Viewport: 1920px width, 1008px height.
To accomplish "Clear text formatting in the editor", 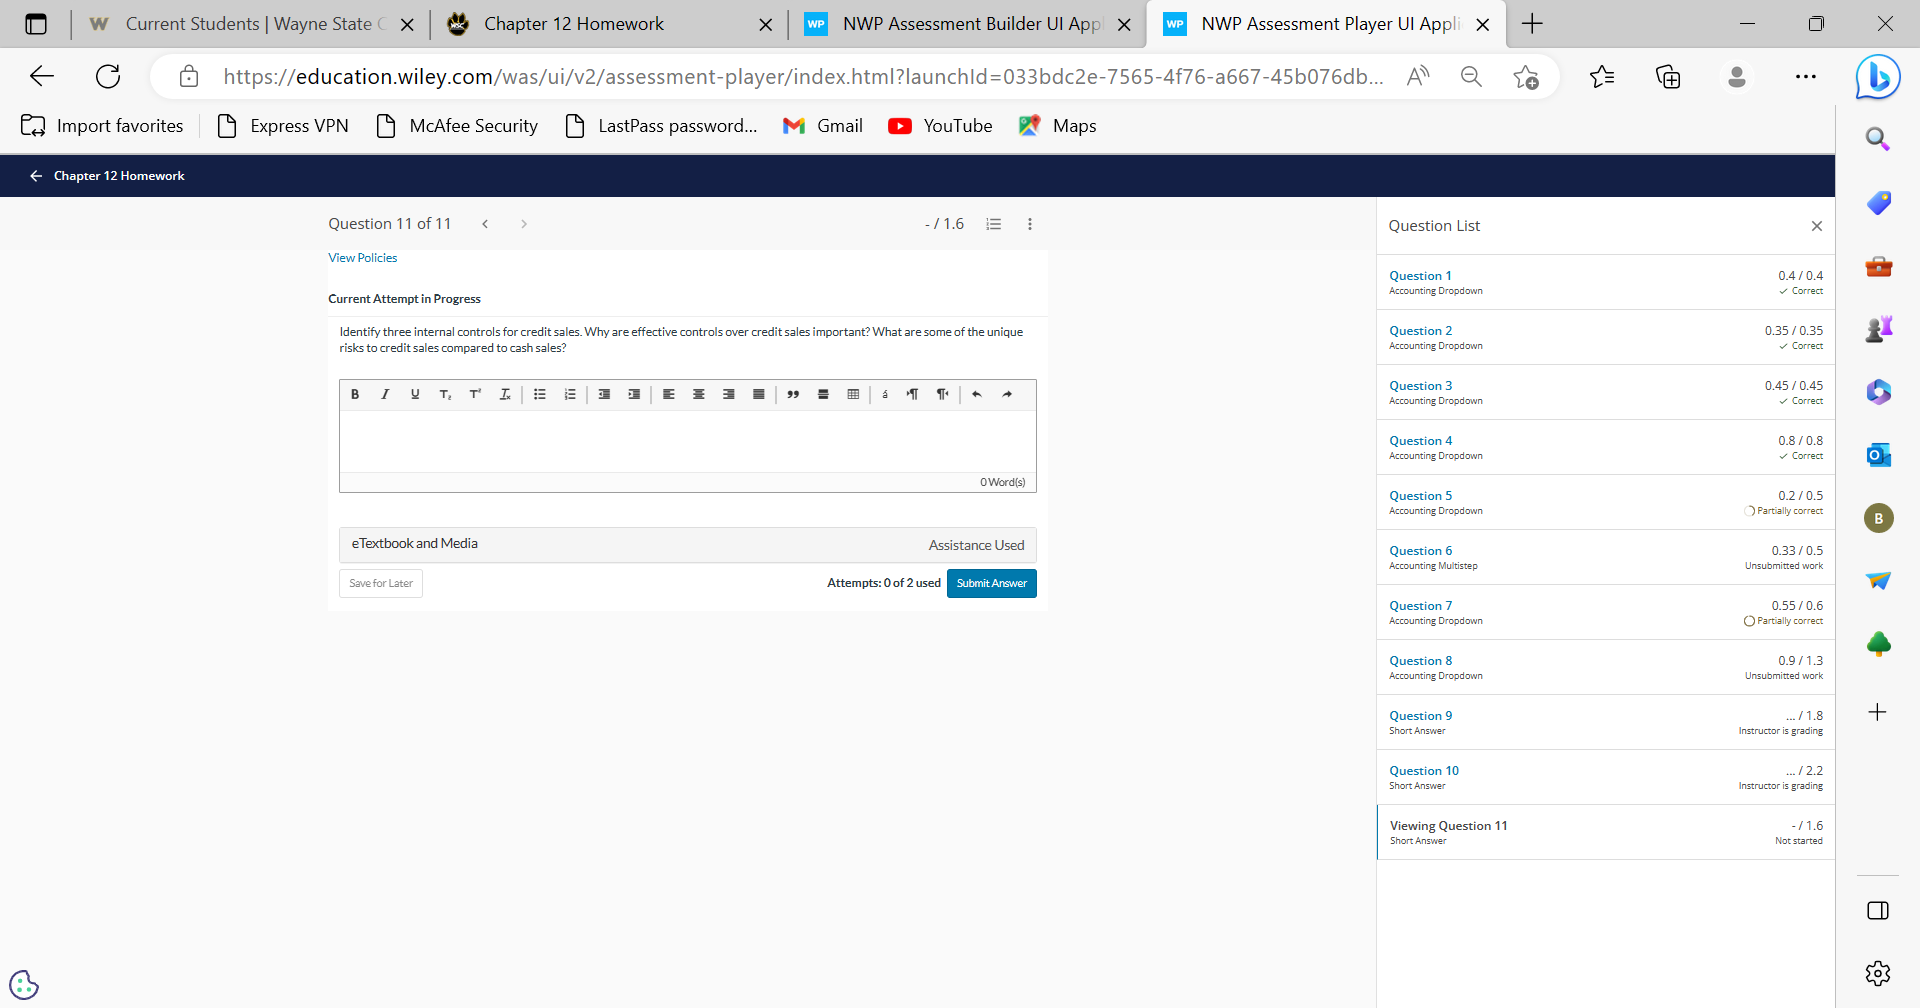I will 505,394.
